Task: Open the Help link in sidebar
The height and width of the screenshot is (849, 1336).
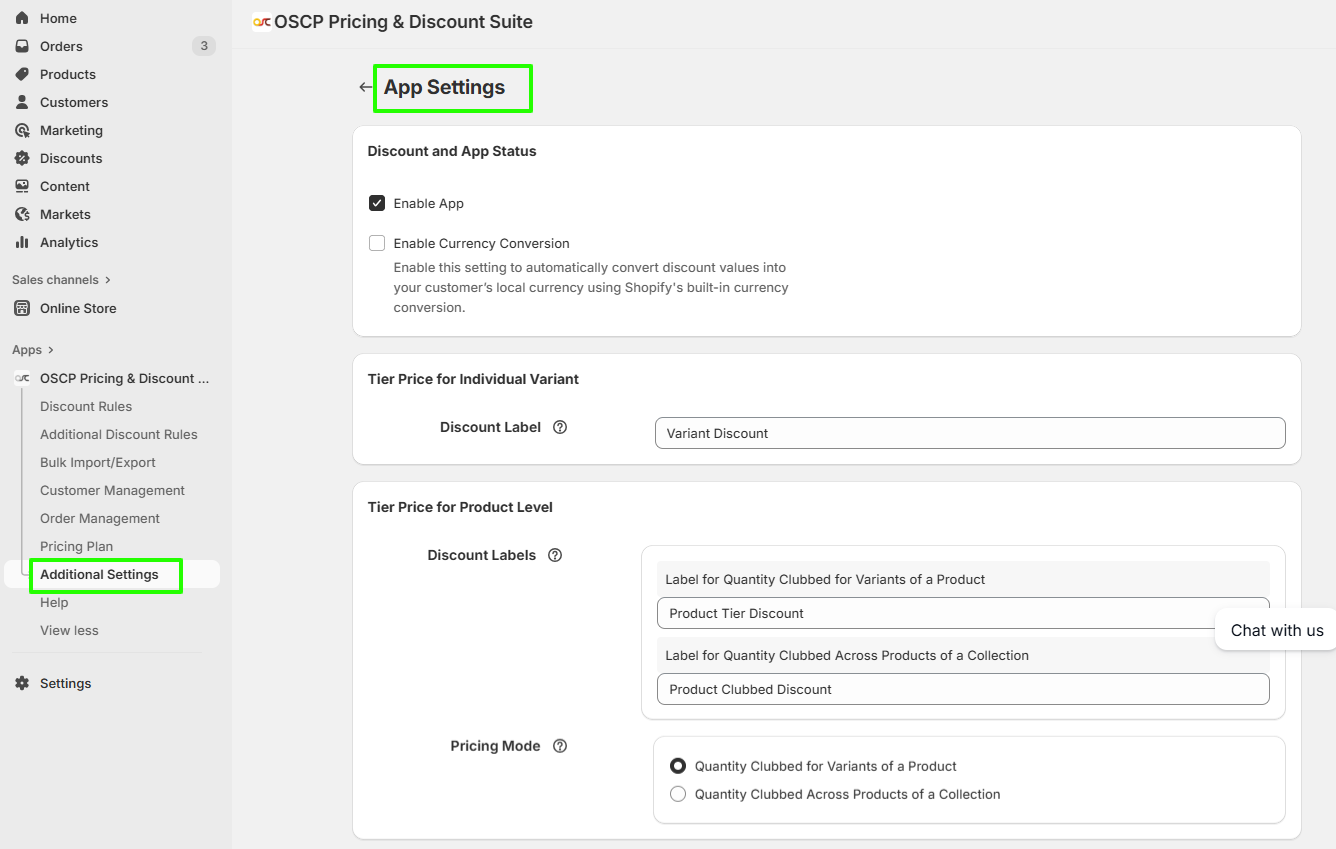Action: (x=54, y=602)
